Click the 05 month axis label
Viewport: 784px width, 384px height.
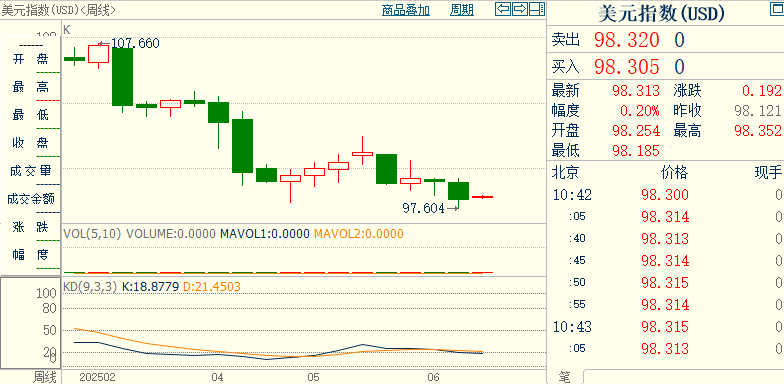[313, 377]
